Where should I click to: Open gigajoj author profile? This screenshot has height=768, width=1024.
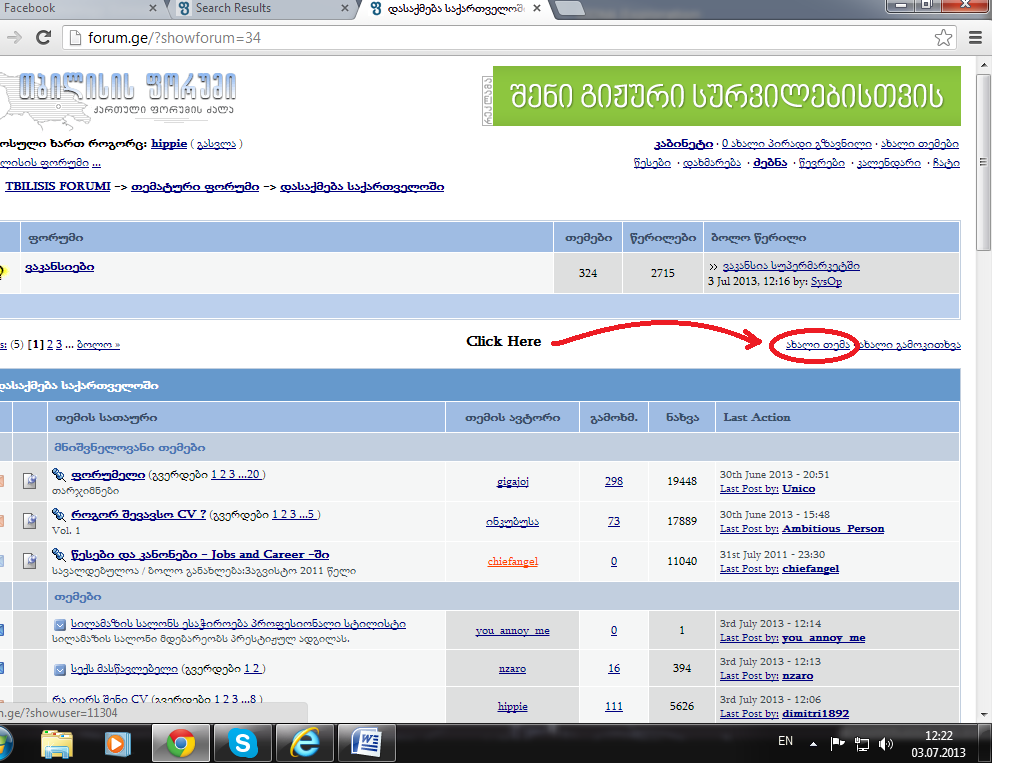pos(513,481)
